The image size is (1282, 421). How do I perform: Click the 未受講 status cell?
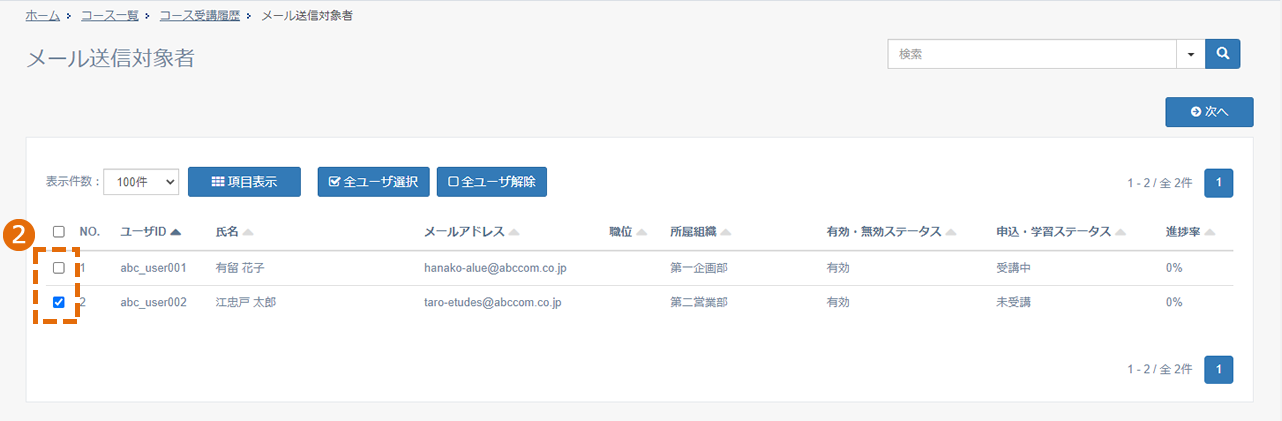tap(1014, 302)
